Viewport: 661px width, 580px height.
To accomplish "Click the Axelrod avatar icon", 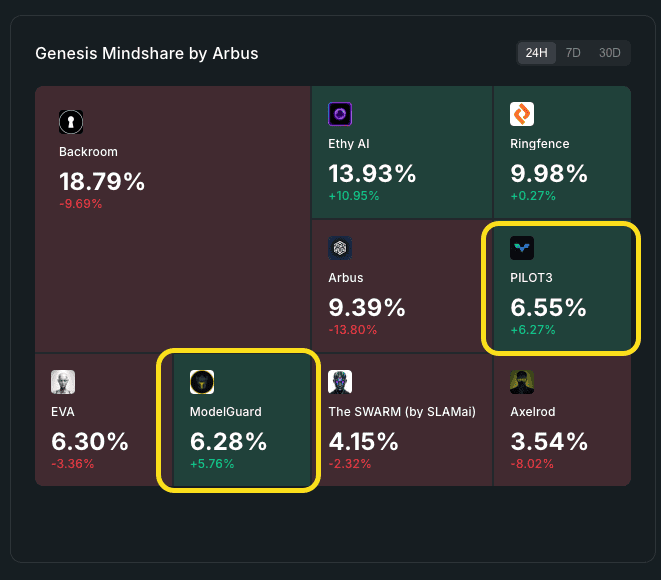I will point(522,382).
